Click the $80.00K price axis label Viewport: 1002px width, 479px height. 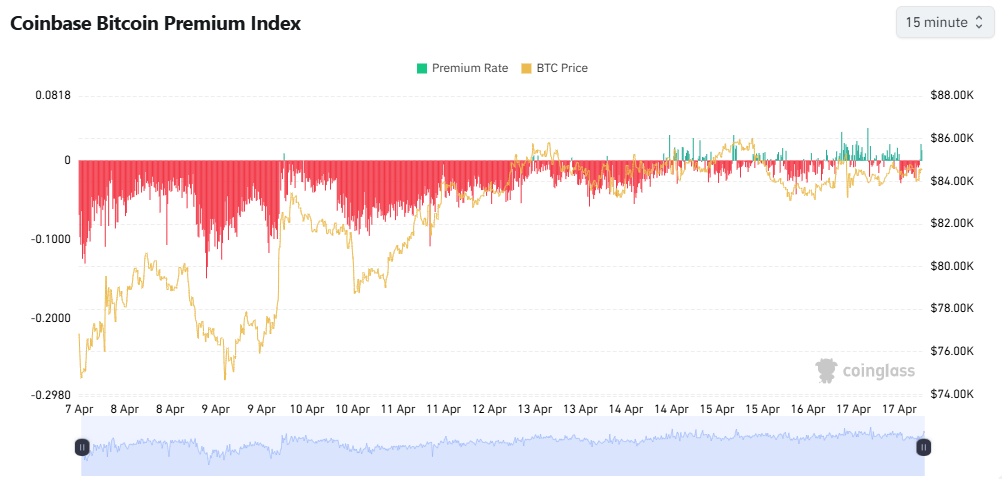pyautogui.click(x=952, y=266)
